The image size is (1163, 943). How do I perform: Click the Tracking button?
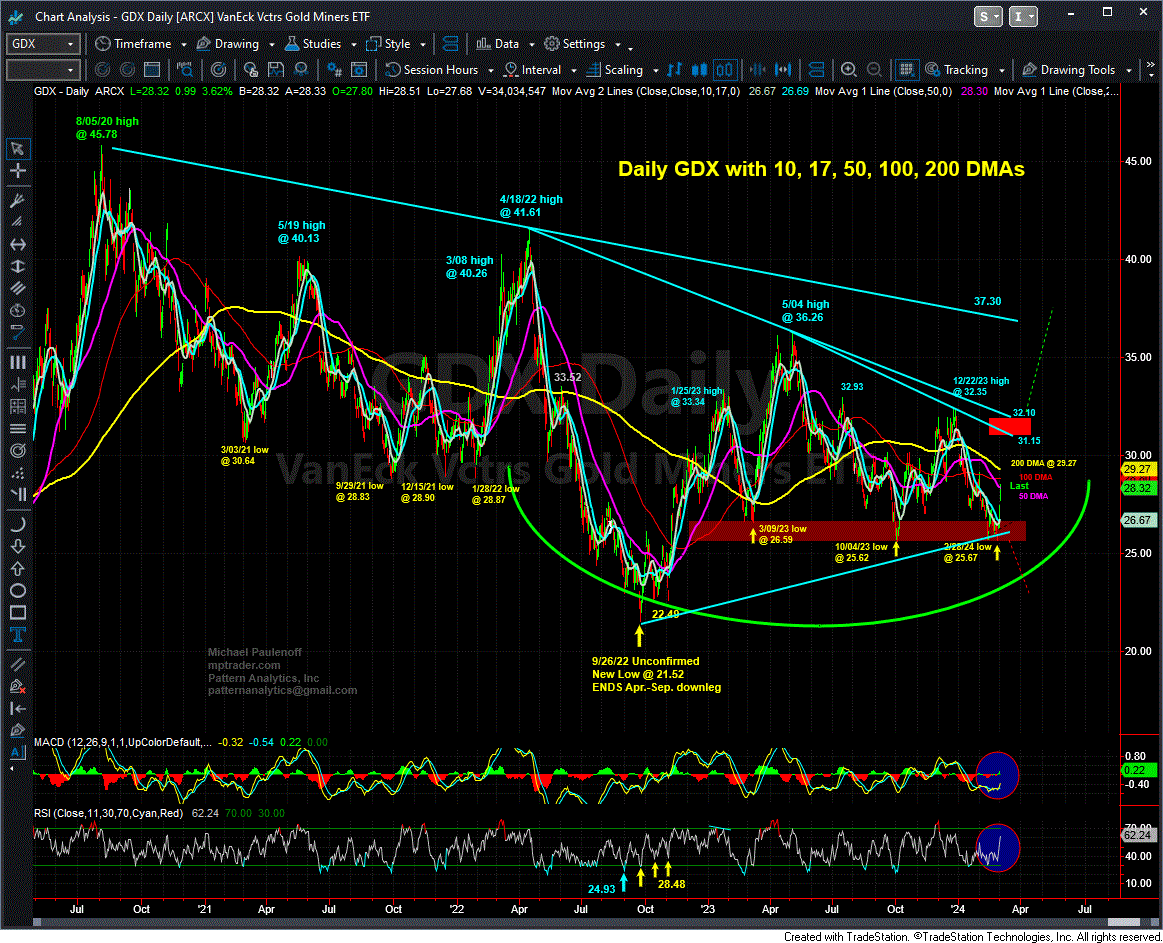(957, 70)
